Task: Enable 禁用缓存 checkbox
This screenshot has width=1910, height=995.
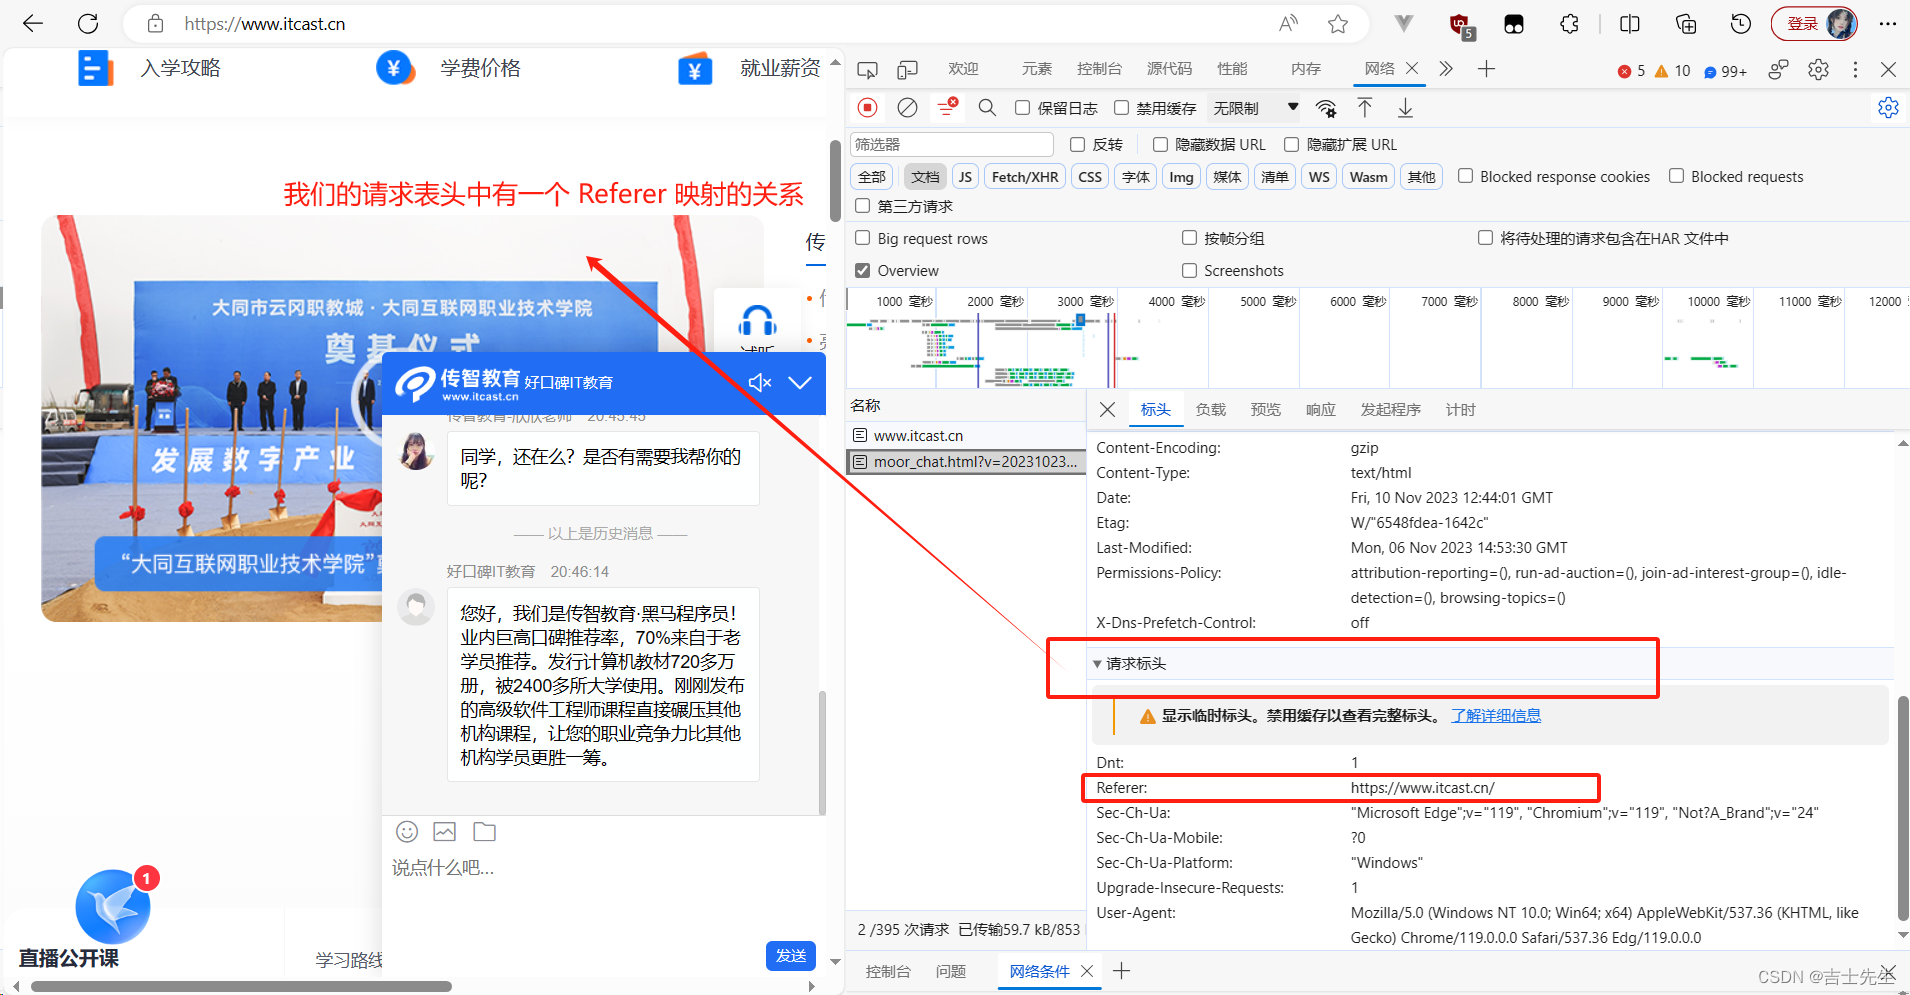Action: point(1121,107)
